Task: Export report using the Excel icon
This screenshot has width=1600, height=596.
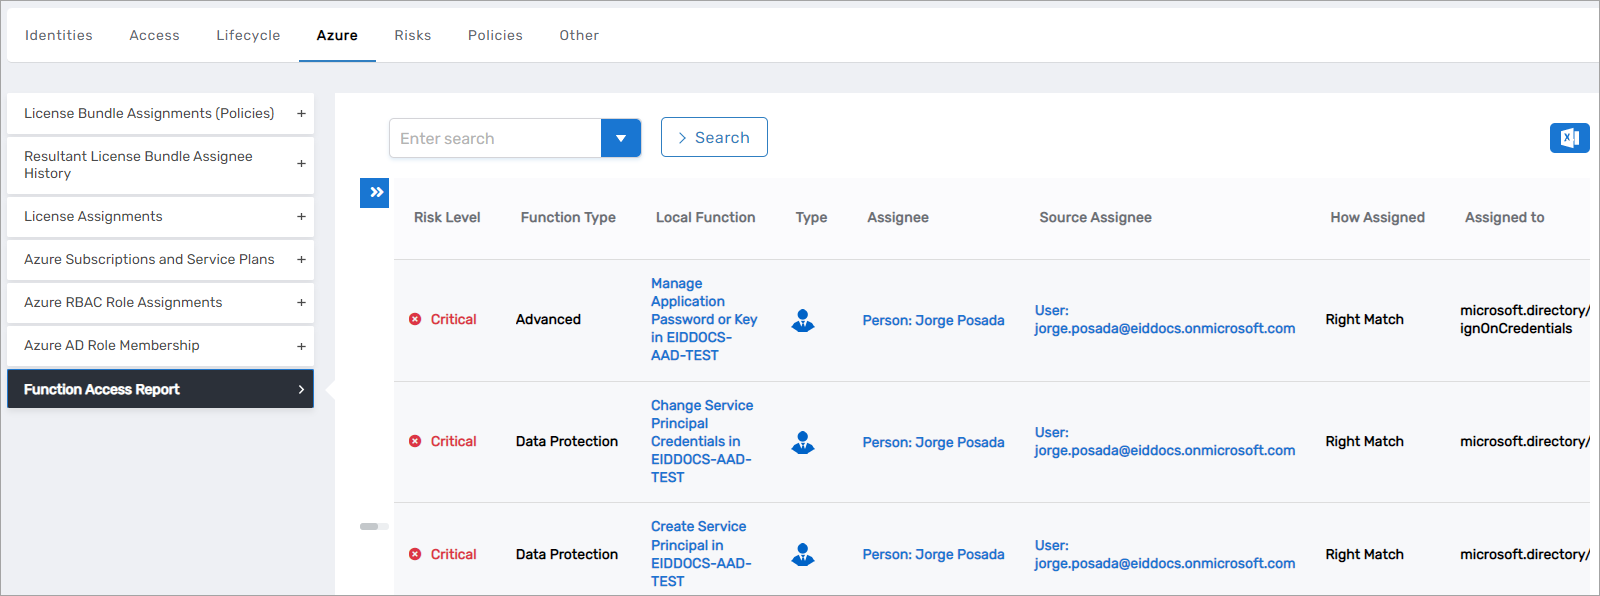Action: pyautogui.click(x=1569, y=138)
